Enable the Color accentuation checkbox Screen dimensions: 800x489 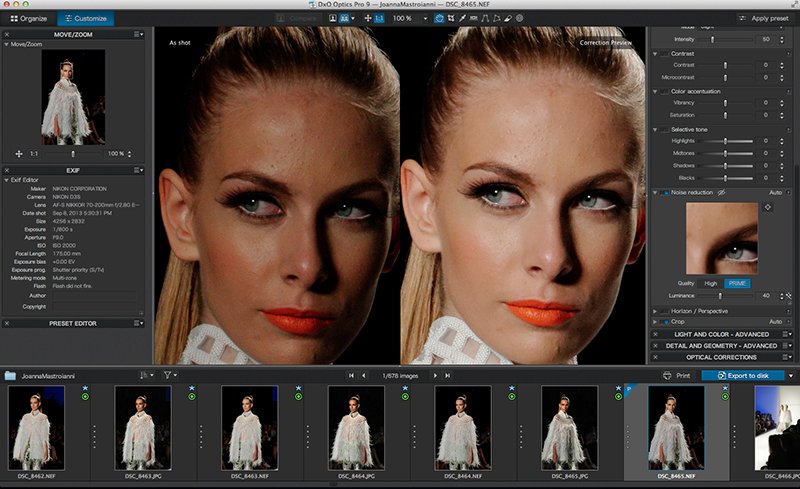click(x=664, y=91)
